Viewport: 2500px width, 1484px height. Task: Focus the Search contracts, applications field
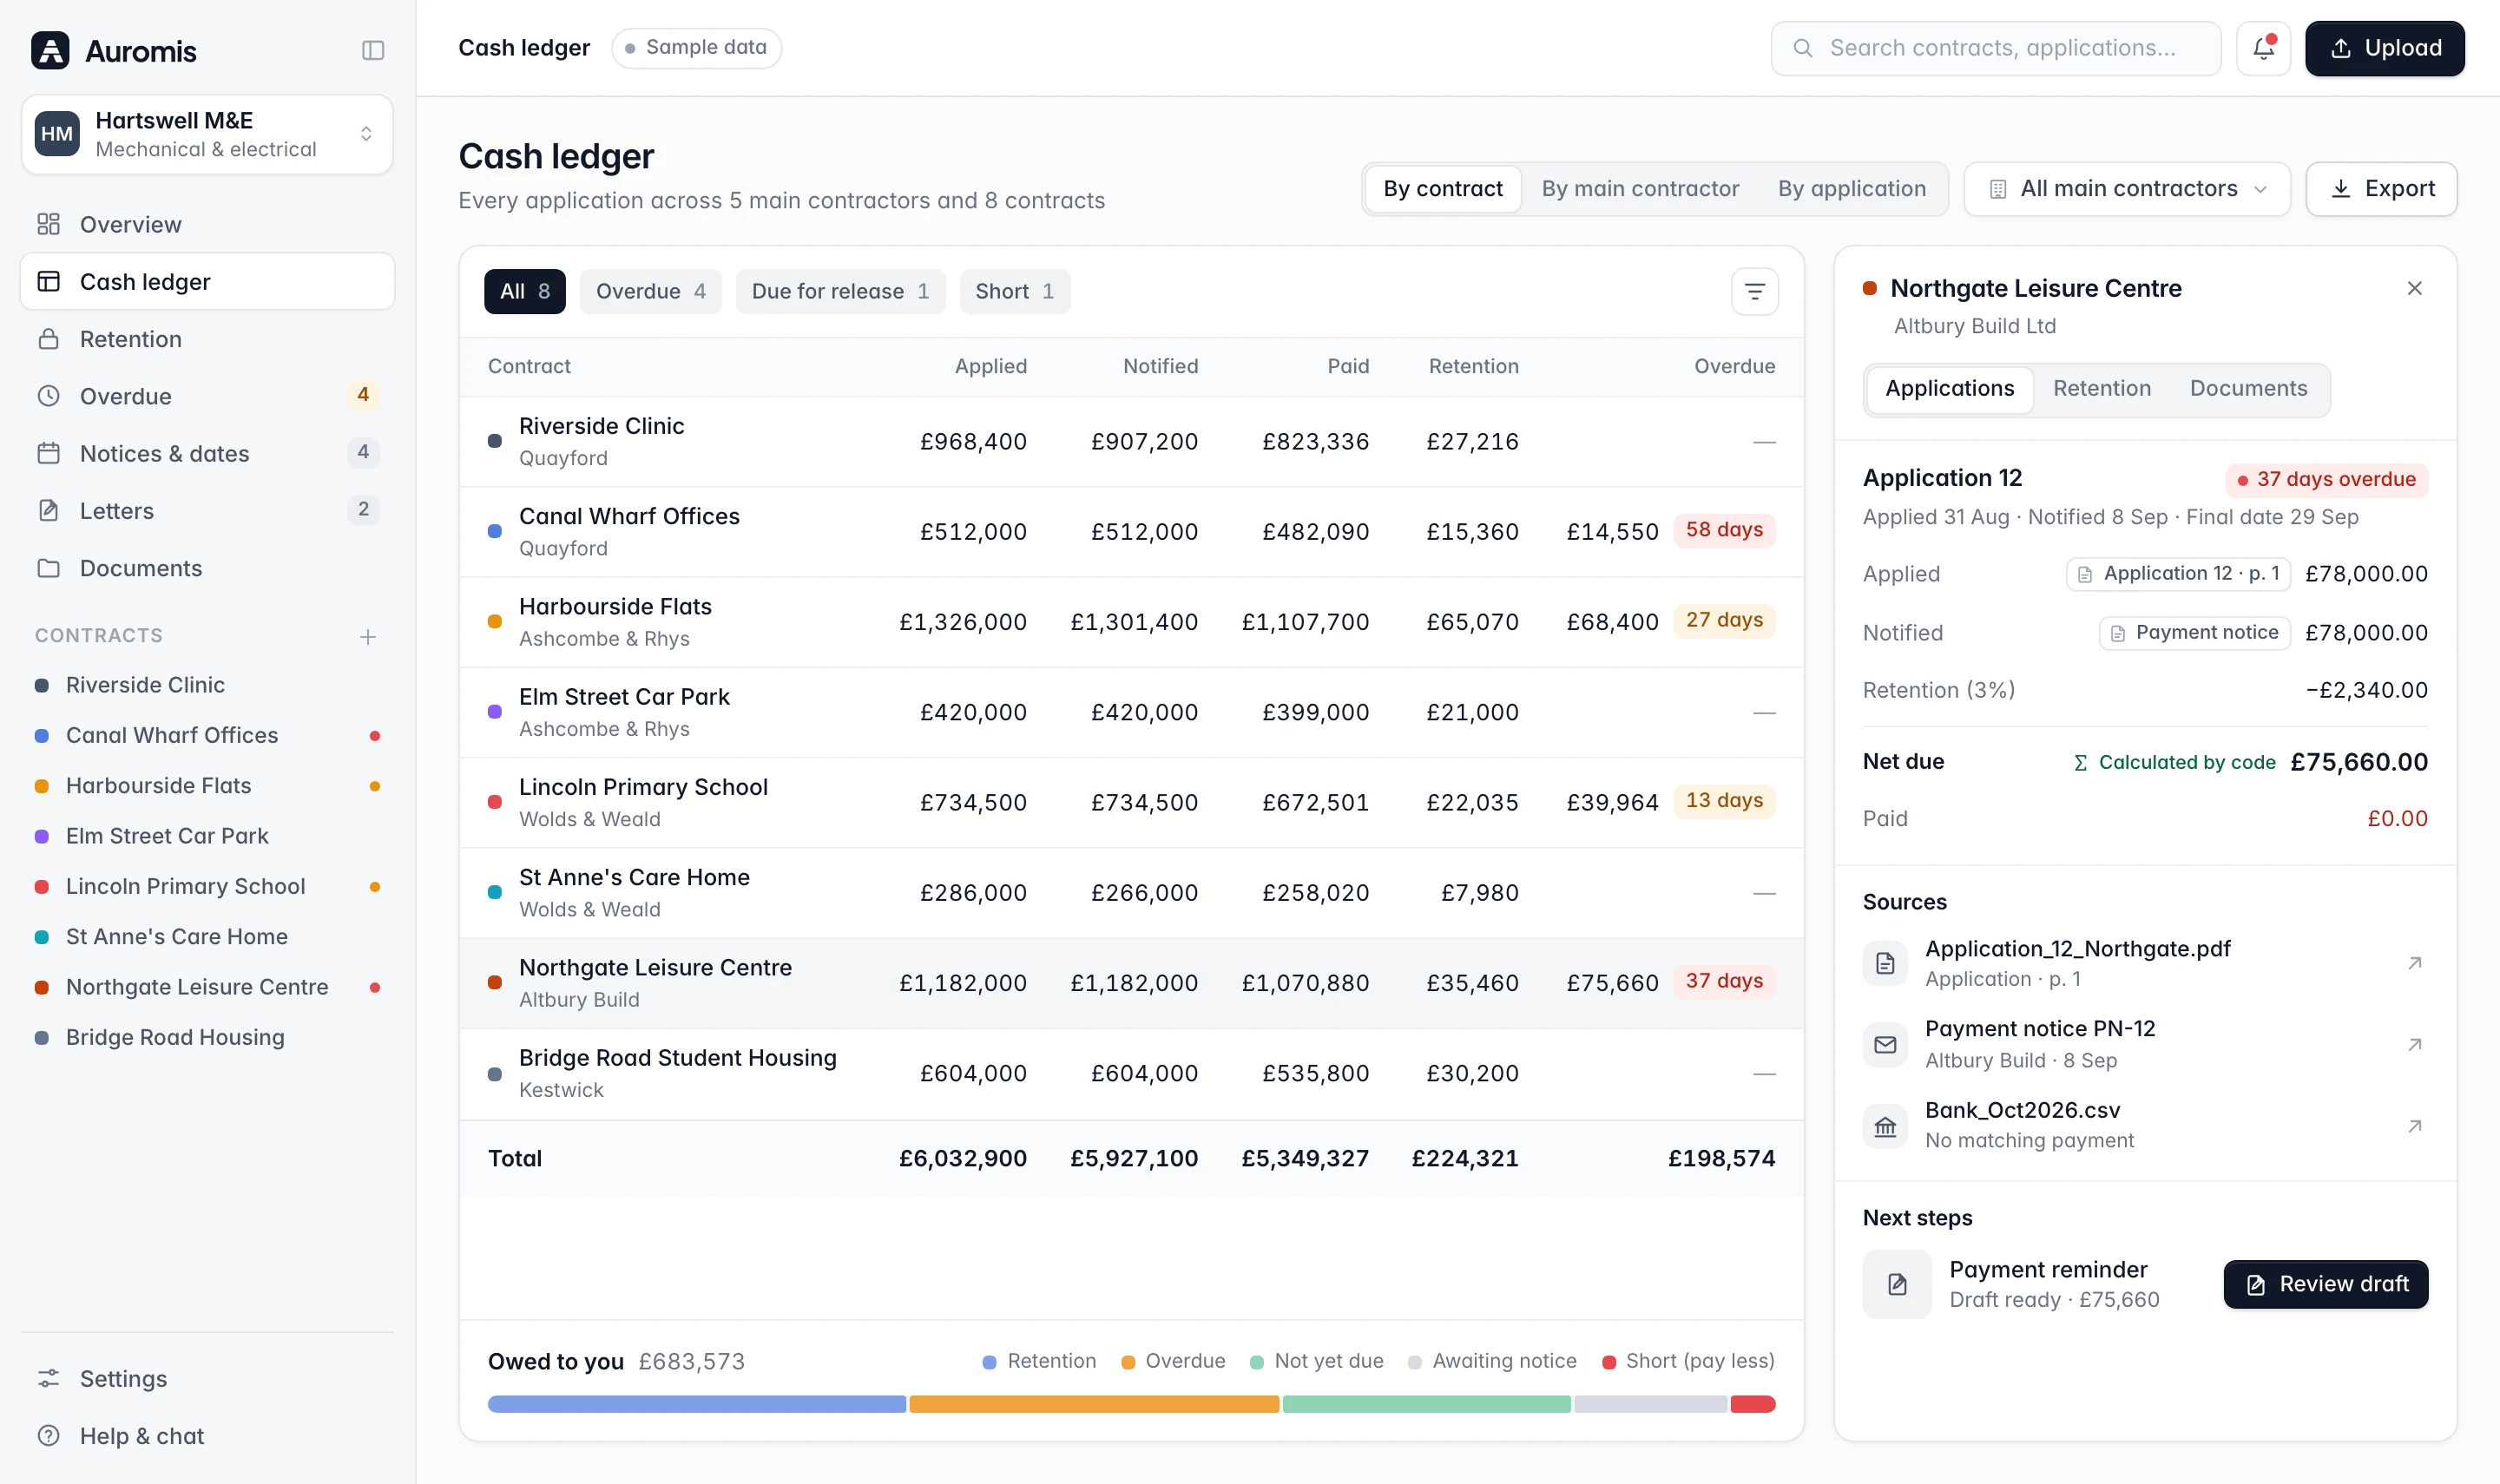1995,48
